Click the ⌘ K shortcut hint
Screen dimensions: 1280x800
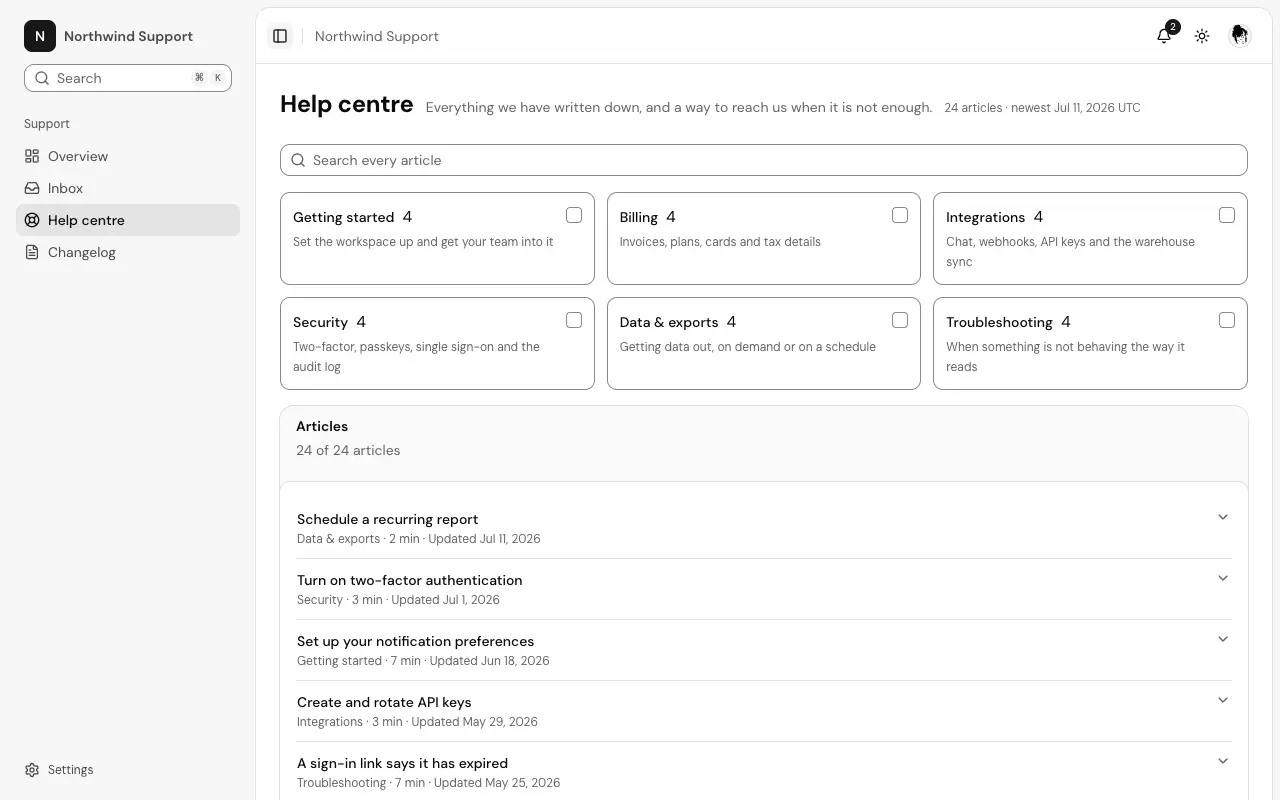coord(208,78)
